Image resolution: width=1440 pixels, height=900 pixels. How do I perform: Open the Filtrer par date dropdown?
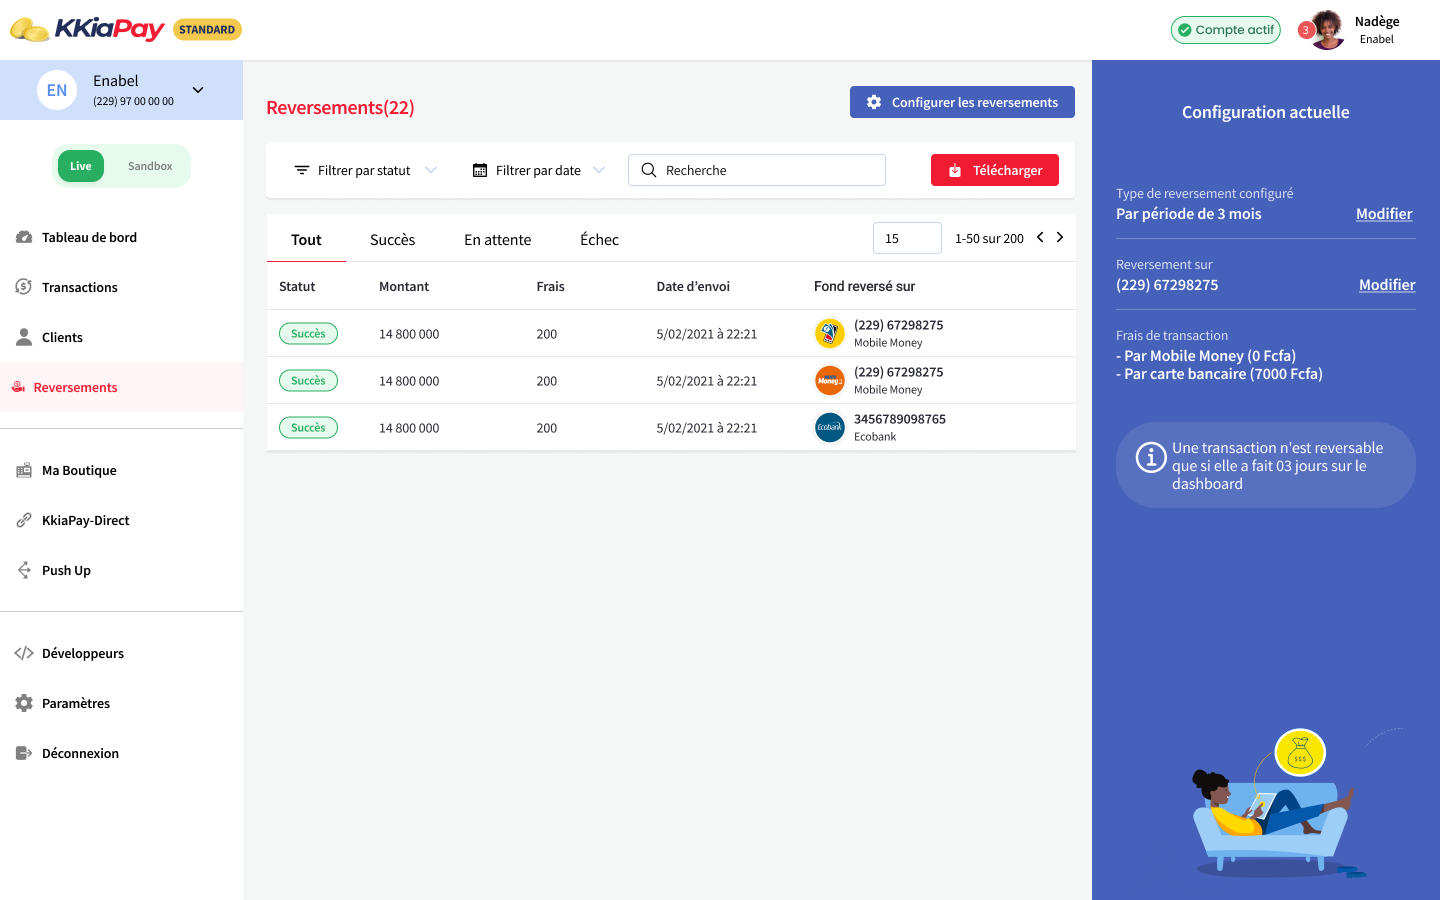(538, 170)
